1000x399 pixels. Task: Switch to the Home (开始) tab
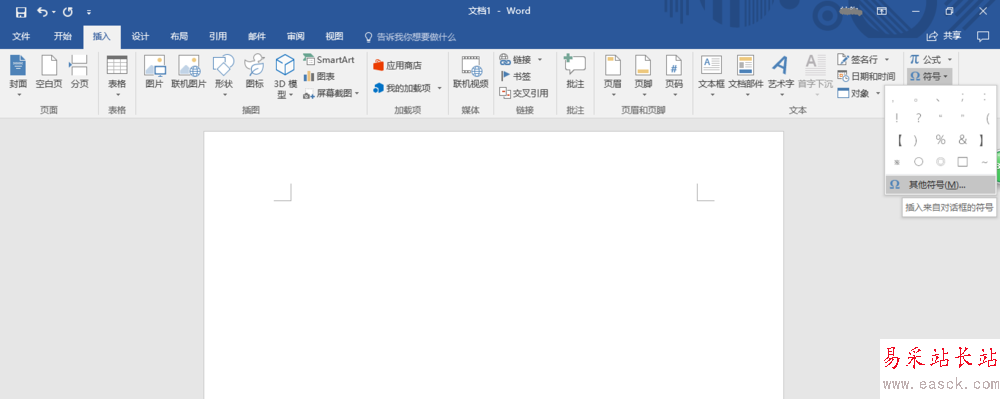pos(62,36)
